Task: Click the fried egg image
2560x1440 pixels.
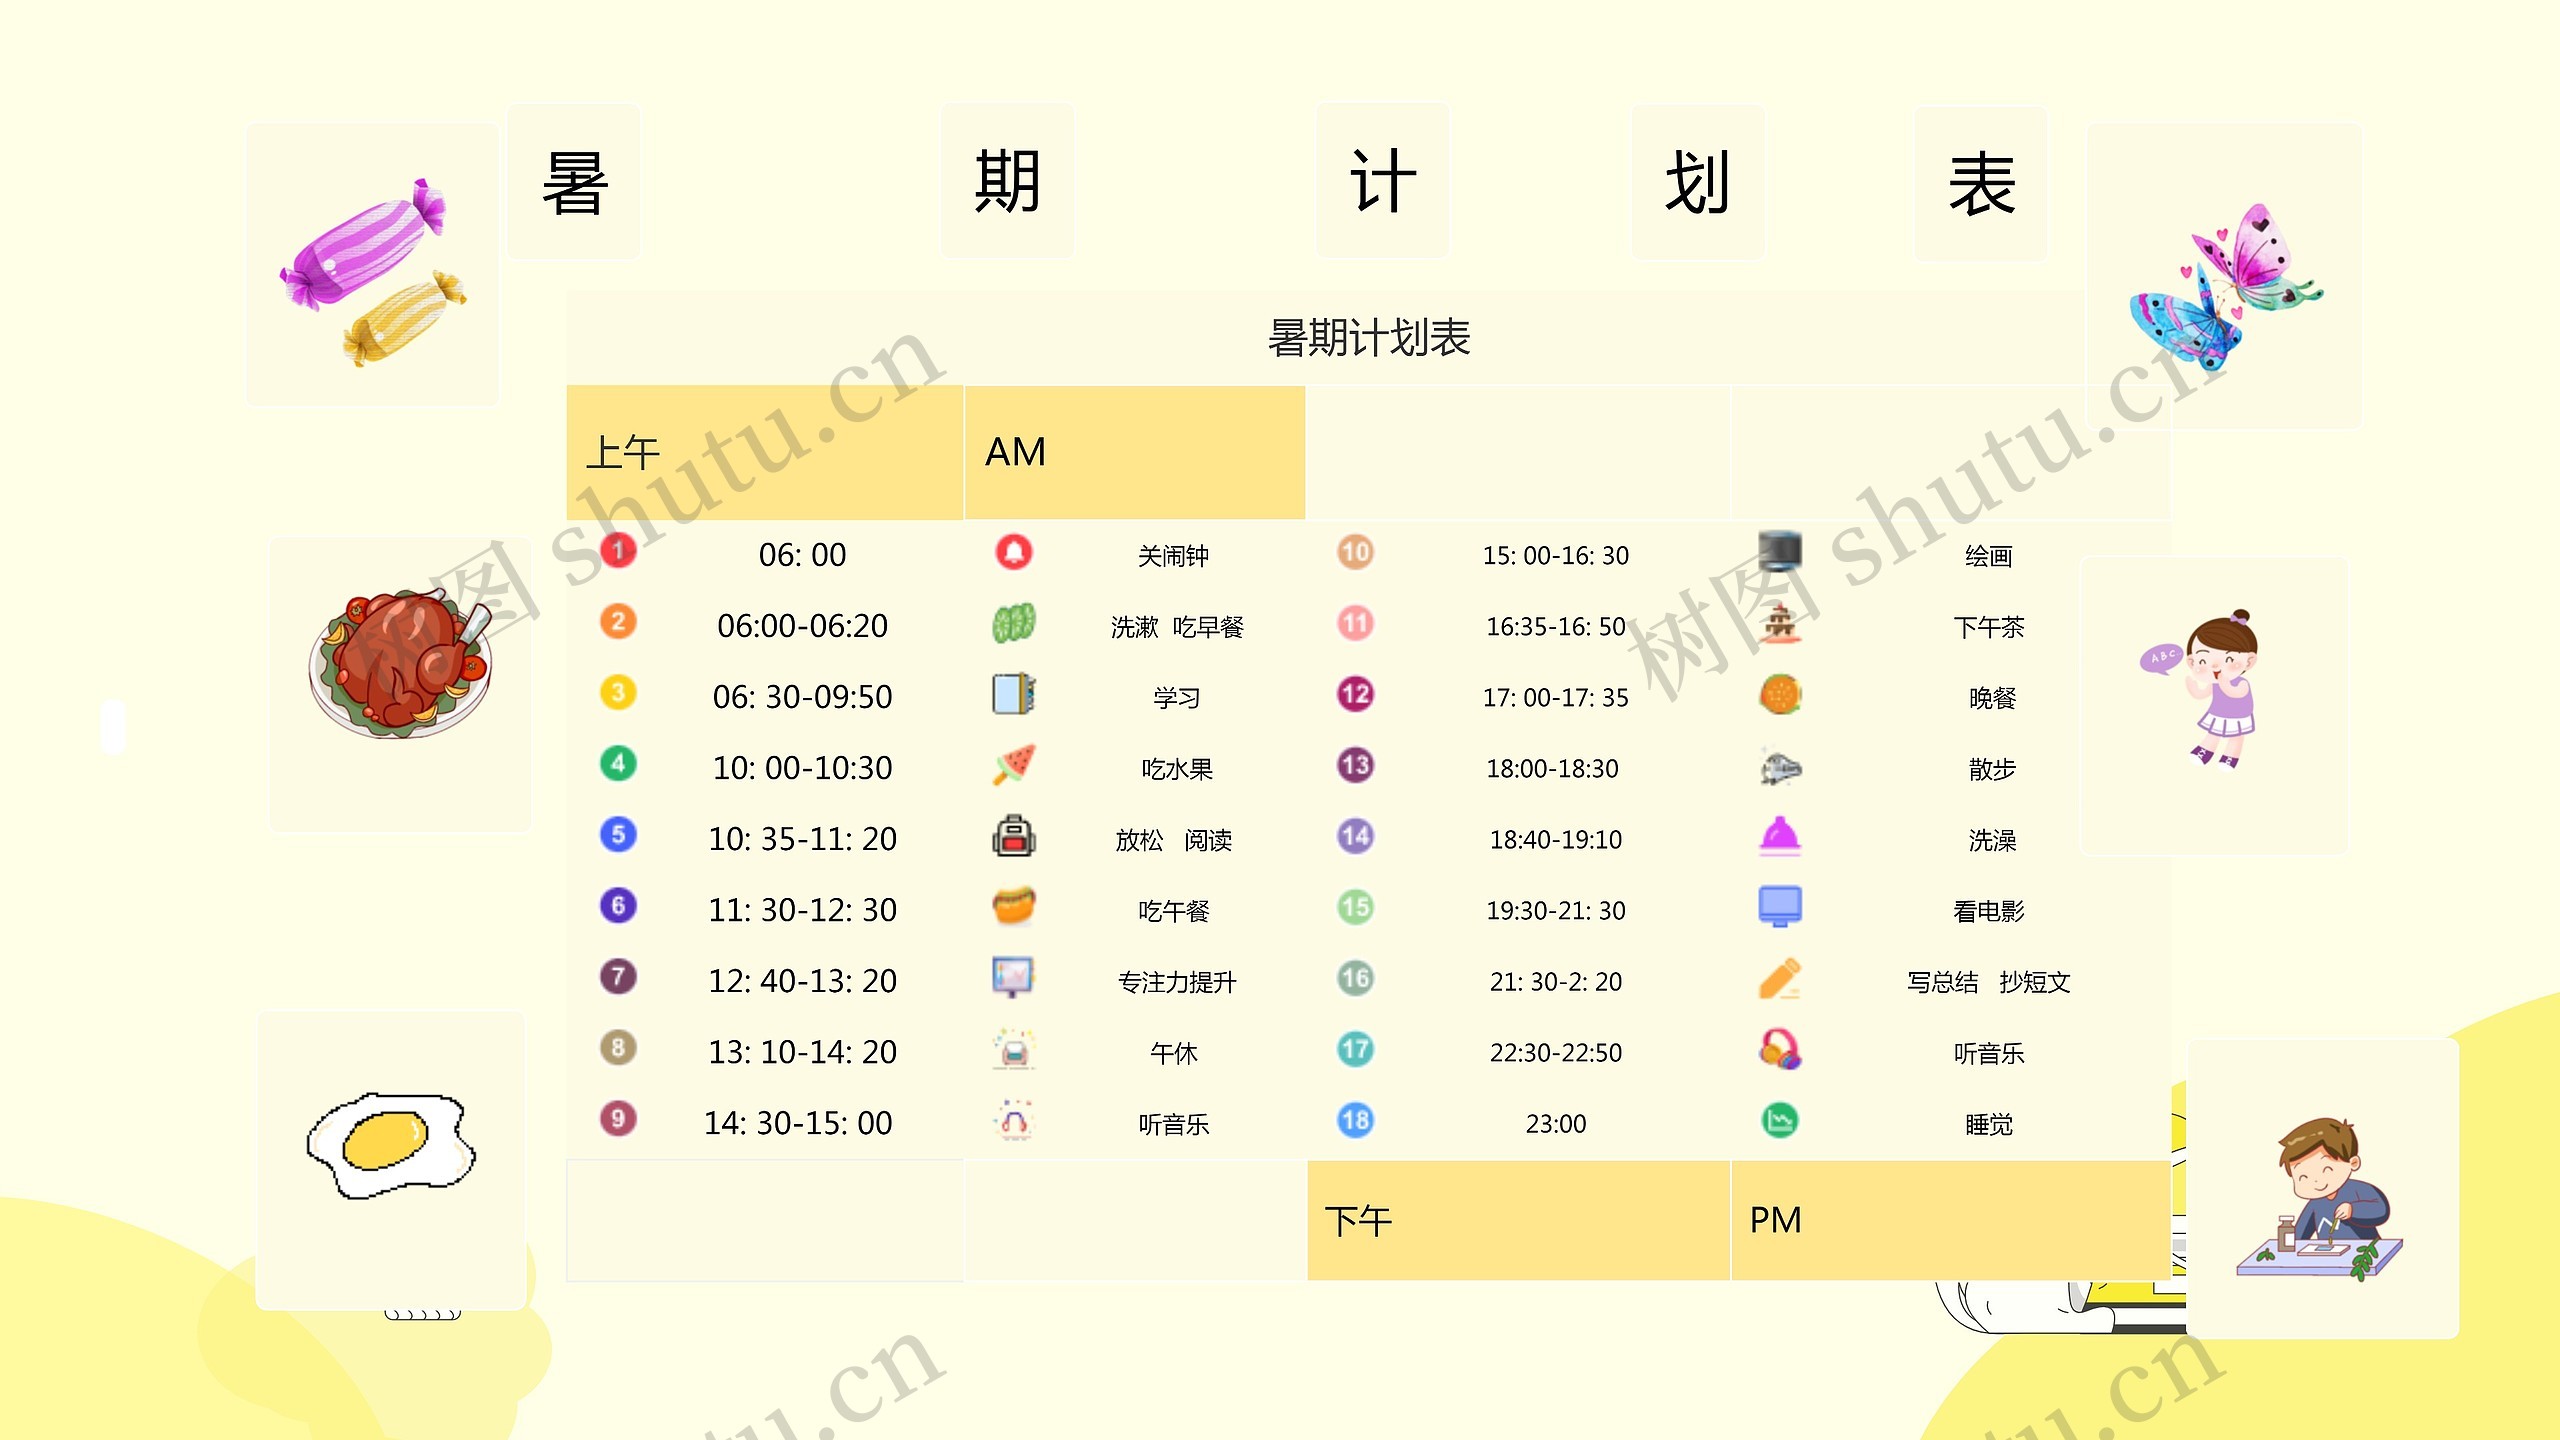Action: (391, 1146)
